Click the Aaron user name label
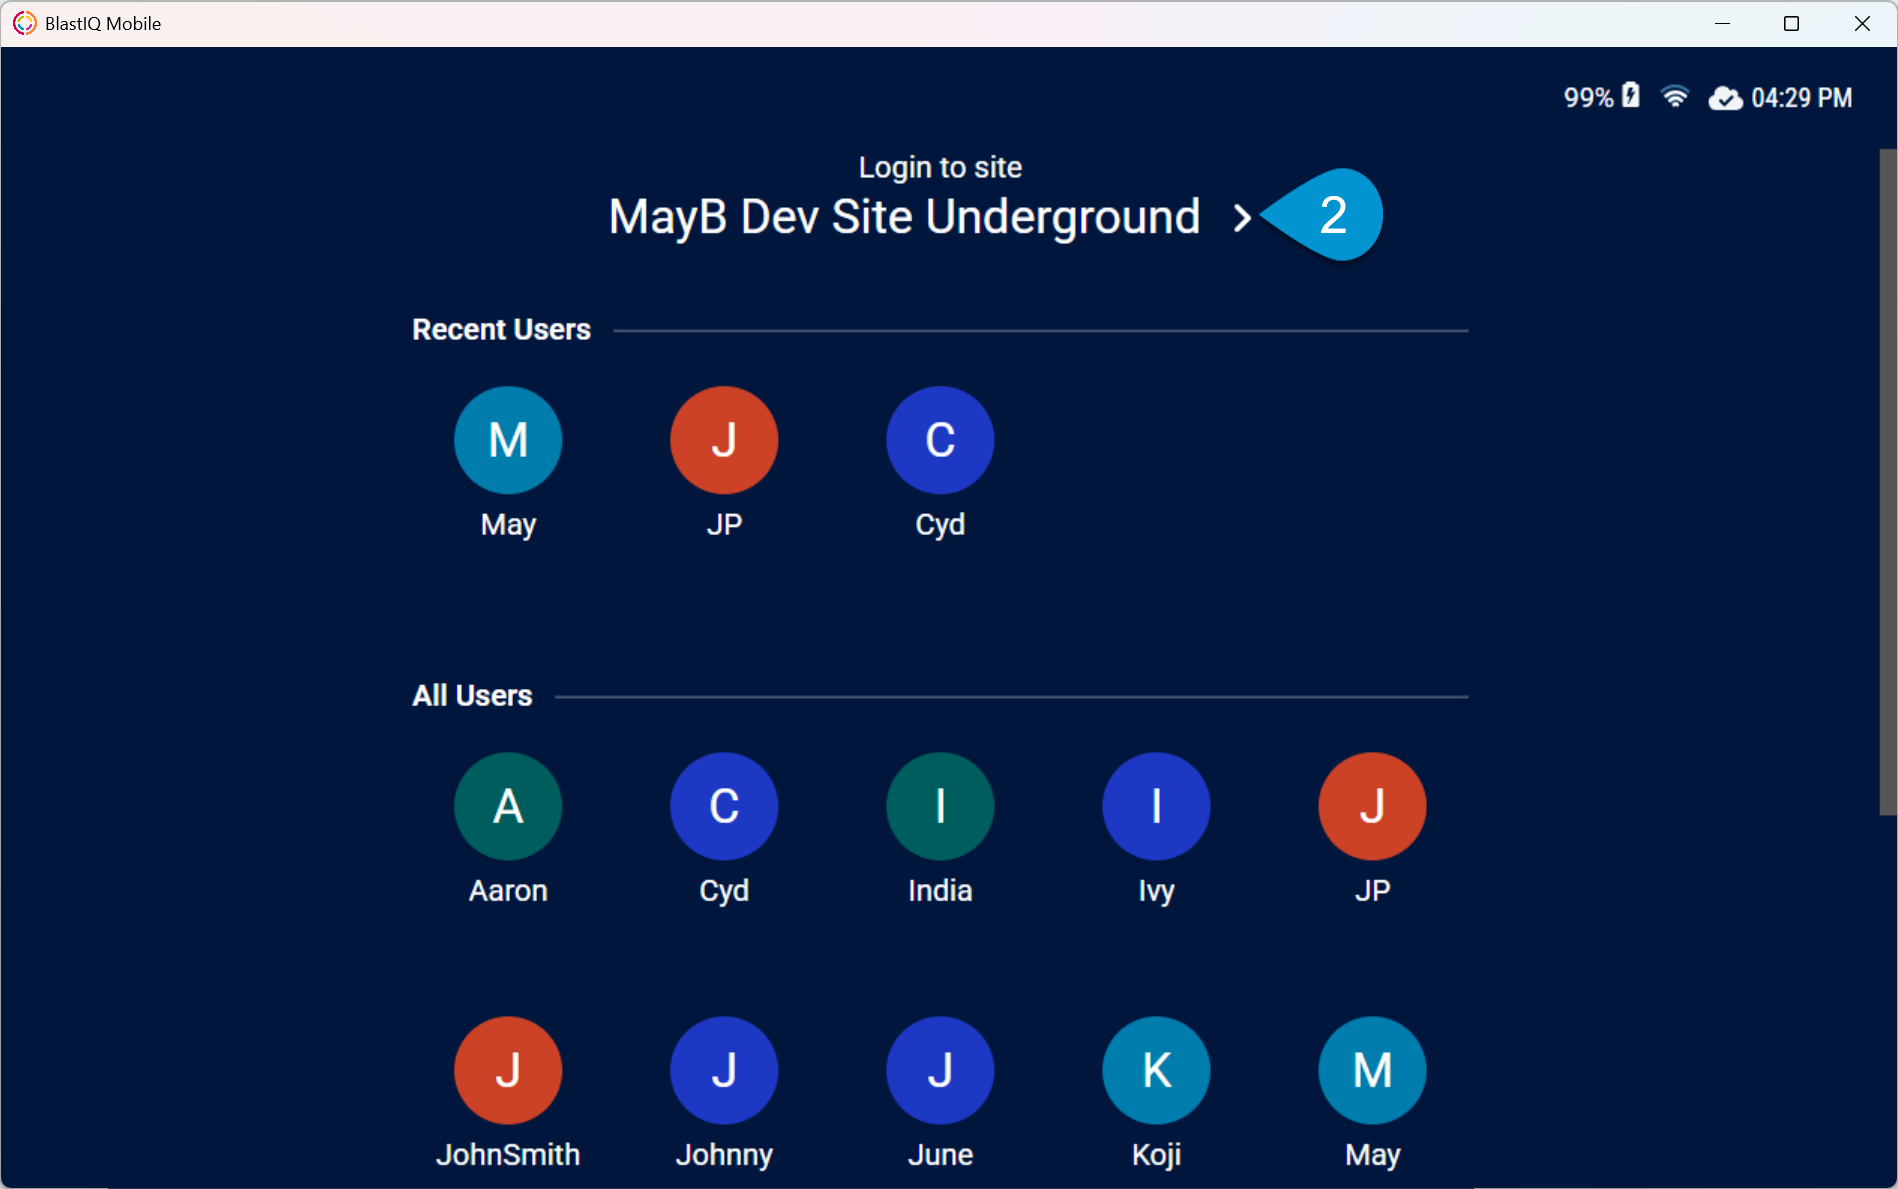This screenshot has width=1898, height=1189. pos(508,890)
